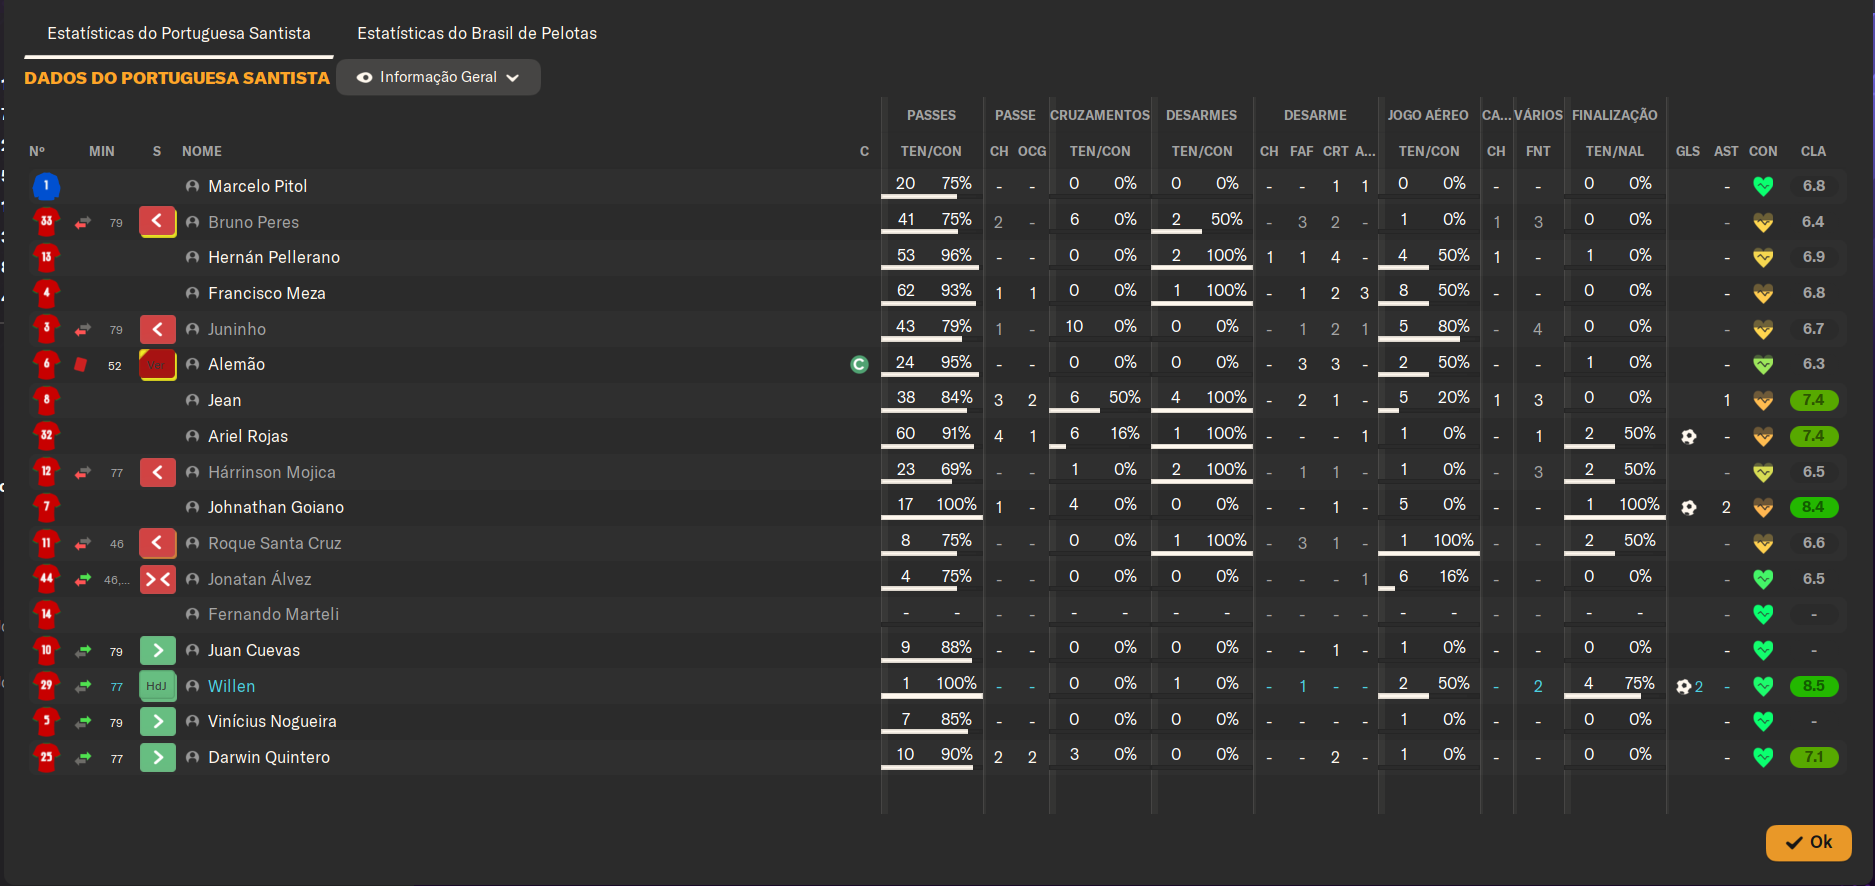The height and width of the screenshot is (886, 1875).
Task: Sort by the GLS column header
Action: [x=1688, y=151]
